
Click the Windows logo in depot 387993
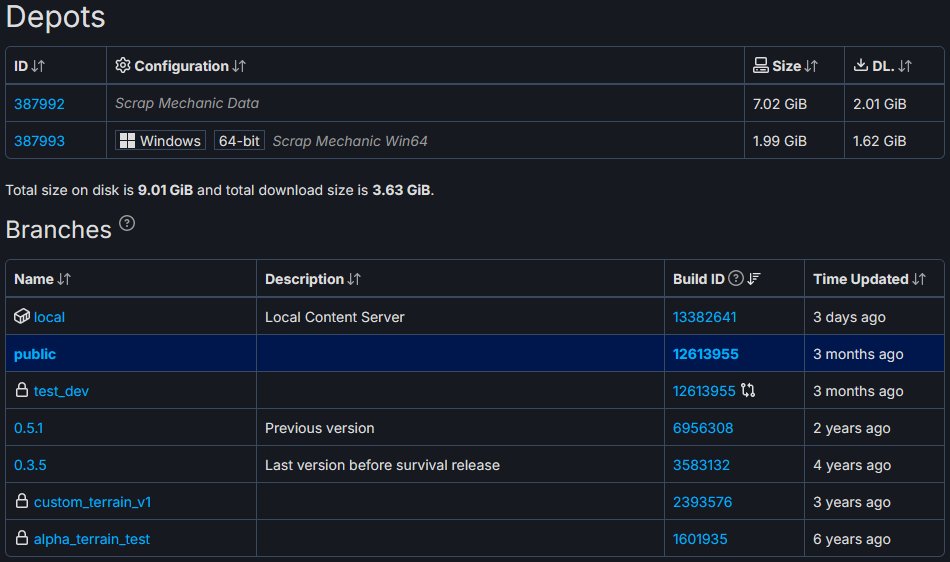pos(127,140)
